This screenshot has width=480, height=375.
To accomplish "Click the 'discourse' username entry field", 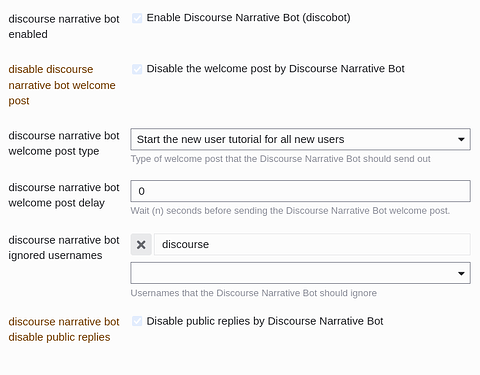I will tap(312, 245).
